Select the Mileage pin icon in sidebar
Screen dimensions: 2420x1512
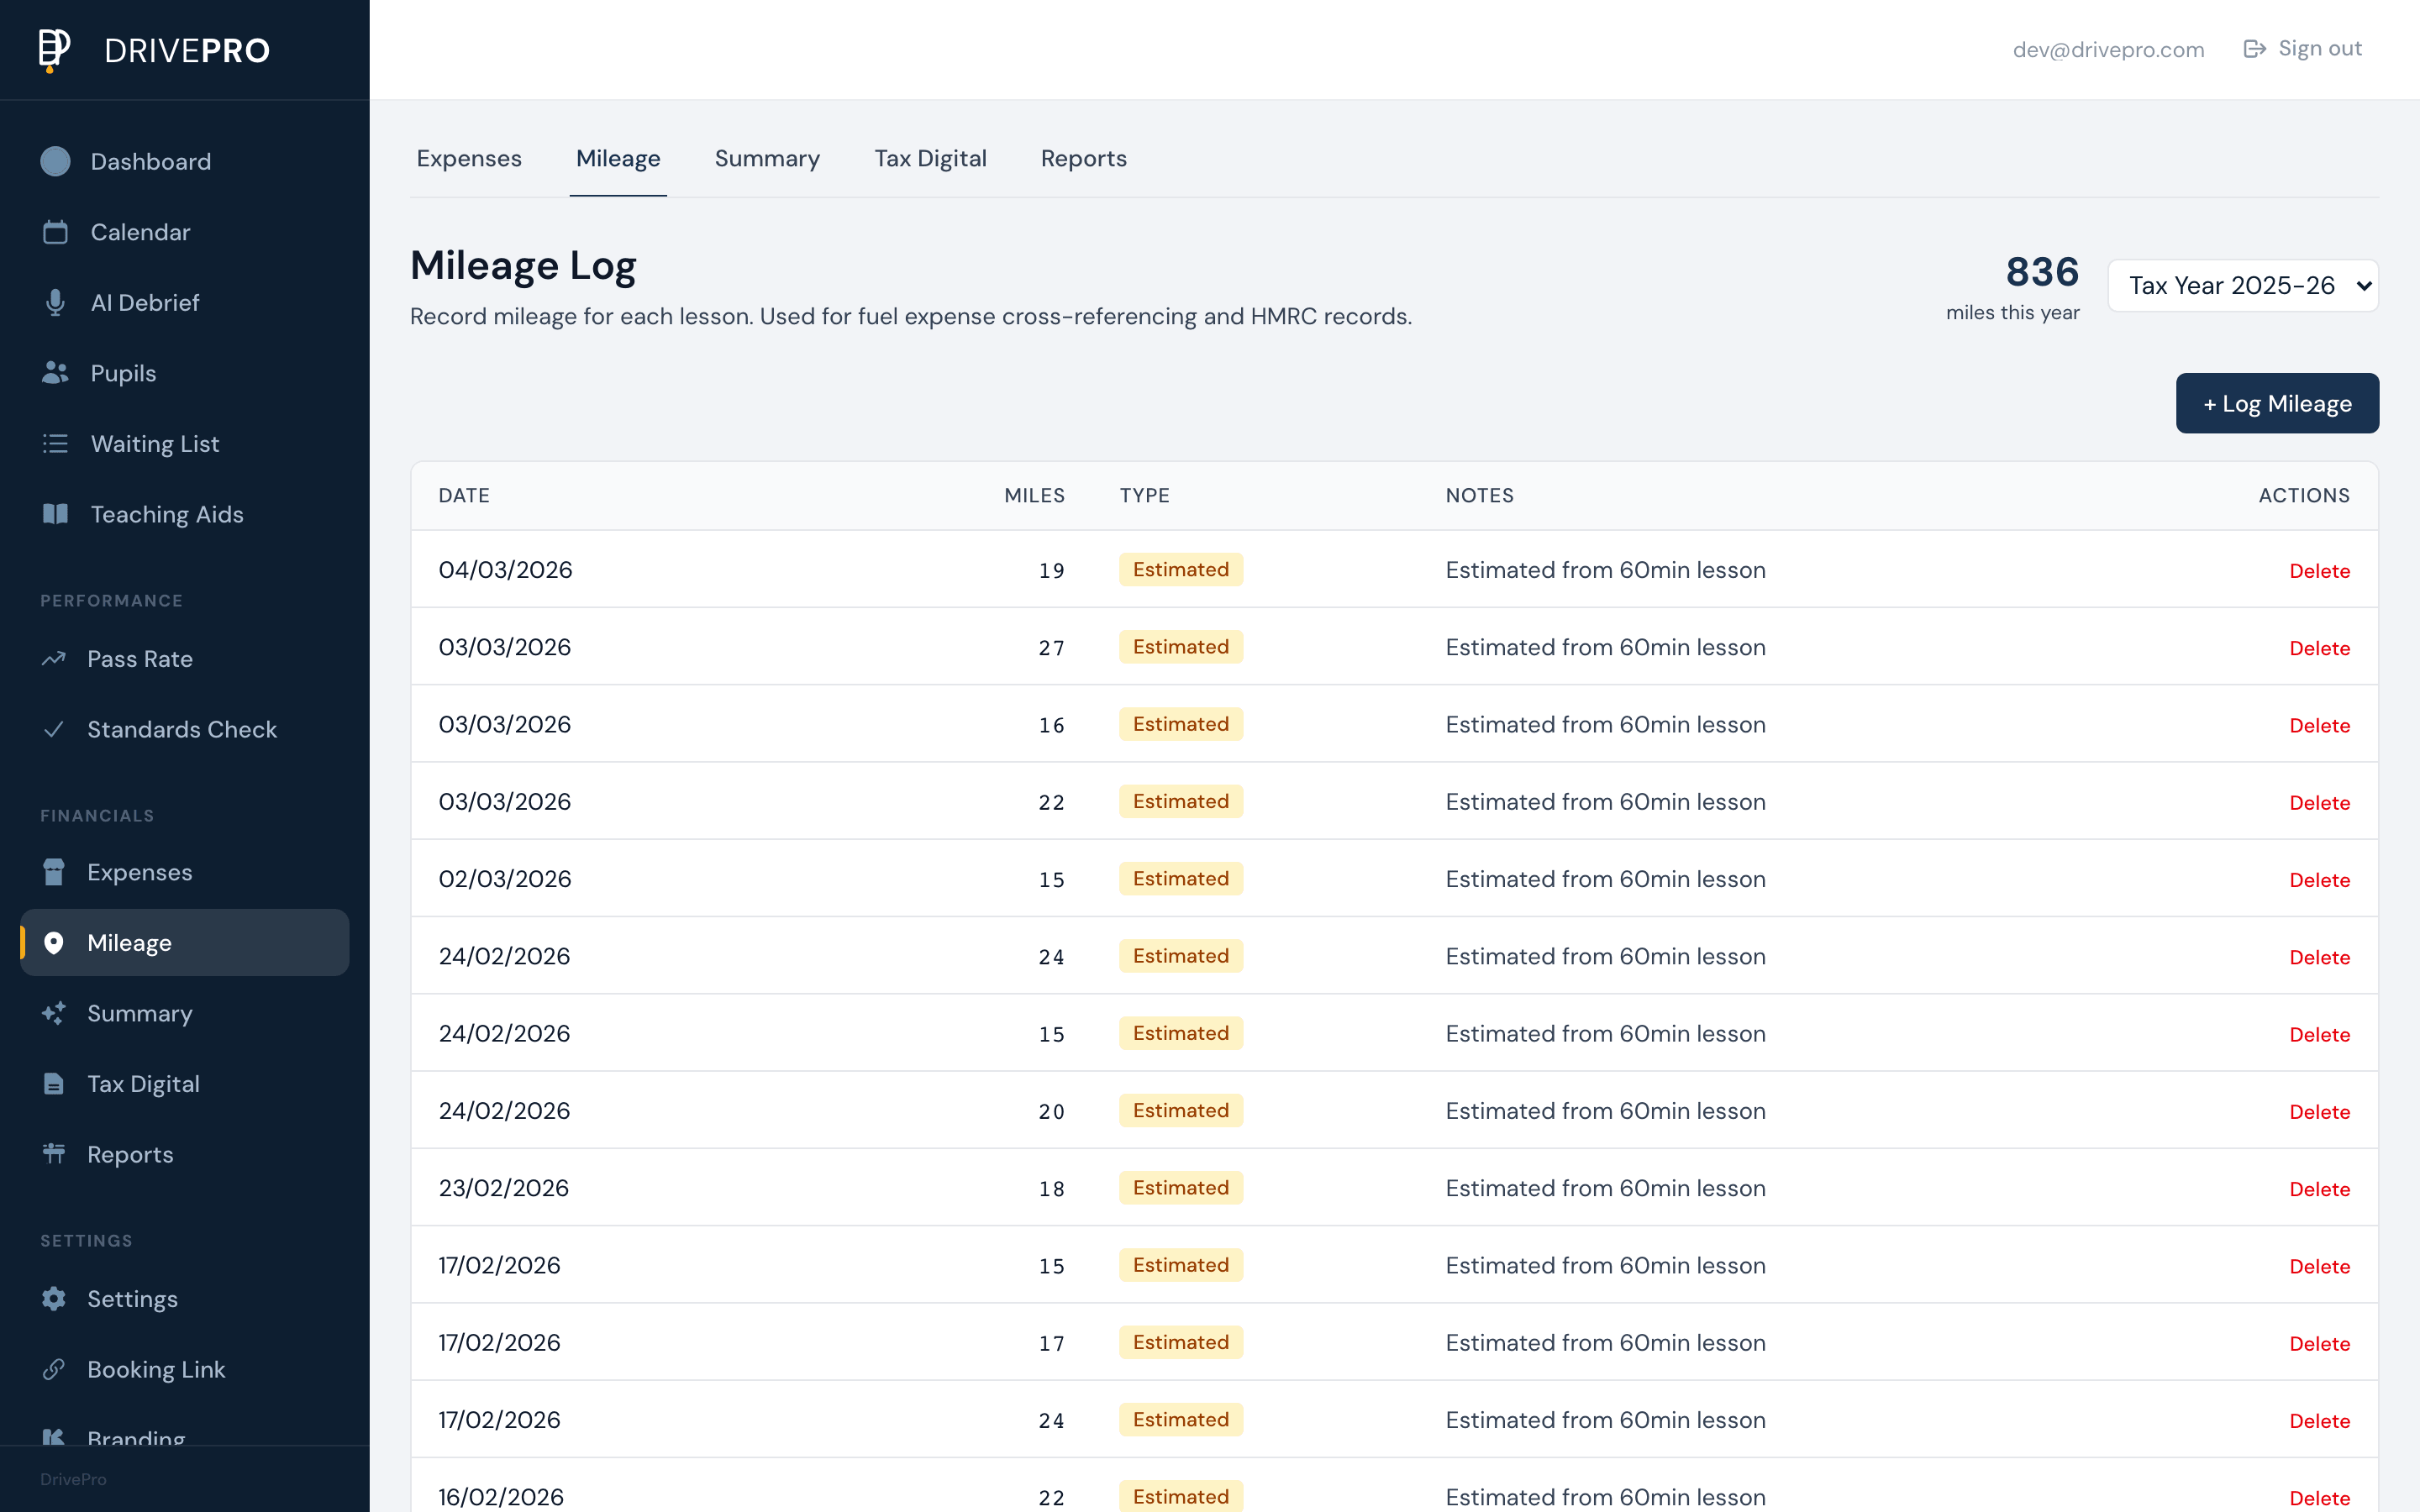click(55, 942)
